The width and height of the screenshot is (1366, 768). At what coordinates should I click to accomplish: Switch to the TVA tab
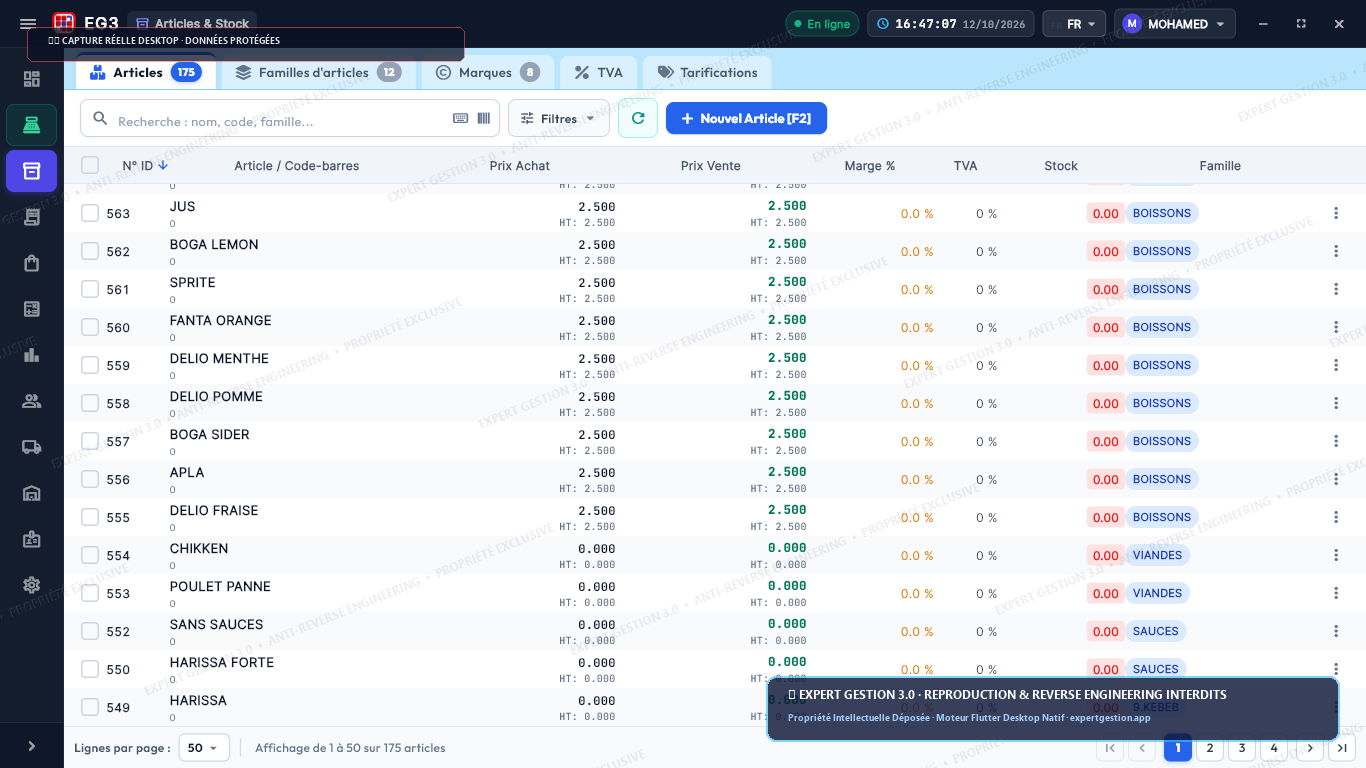click(599, 73)
